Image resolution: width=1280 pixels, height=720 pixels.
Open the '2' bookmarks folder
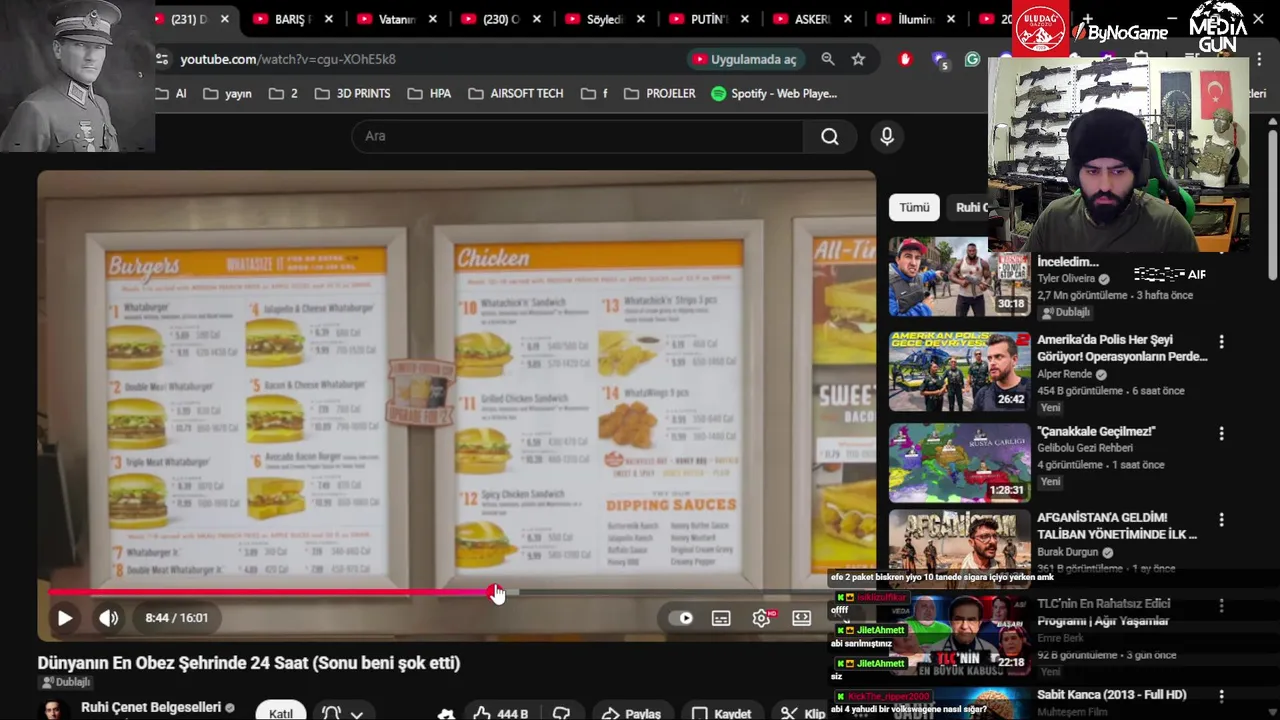[283, 93]
